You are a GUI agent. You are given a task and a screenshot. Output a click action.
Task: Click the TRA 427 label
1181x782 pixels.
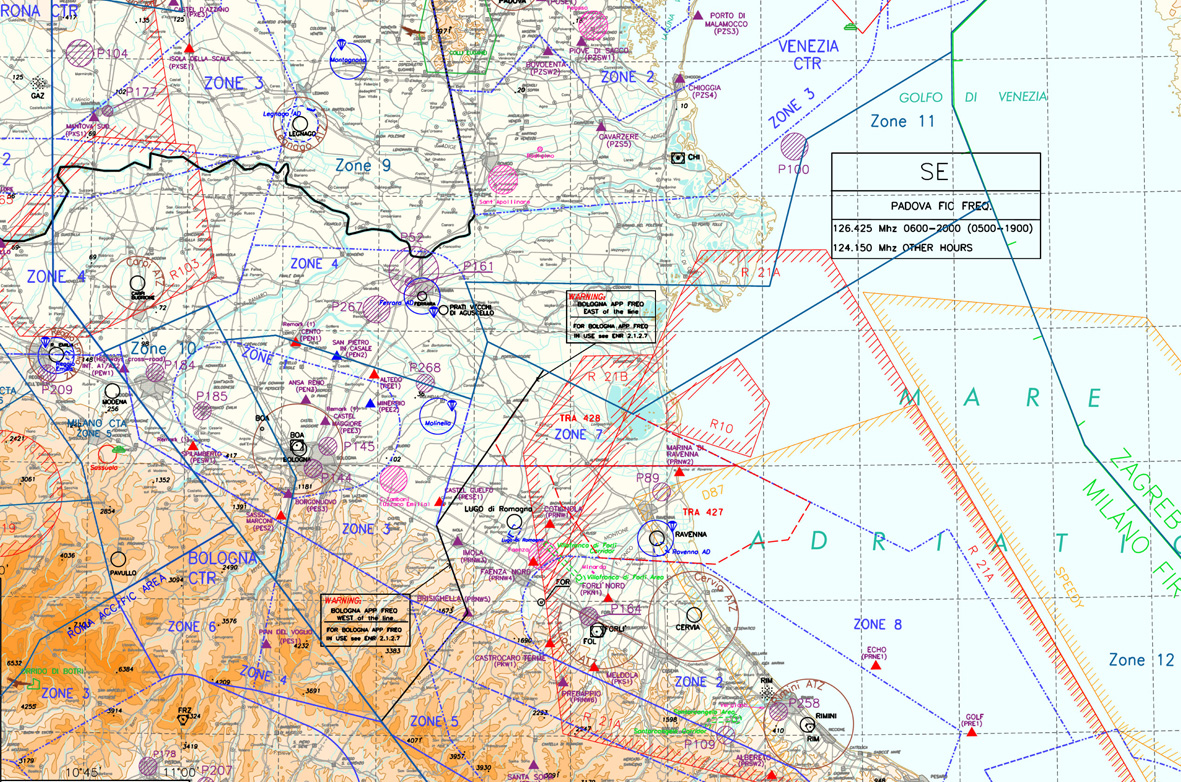703,512
